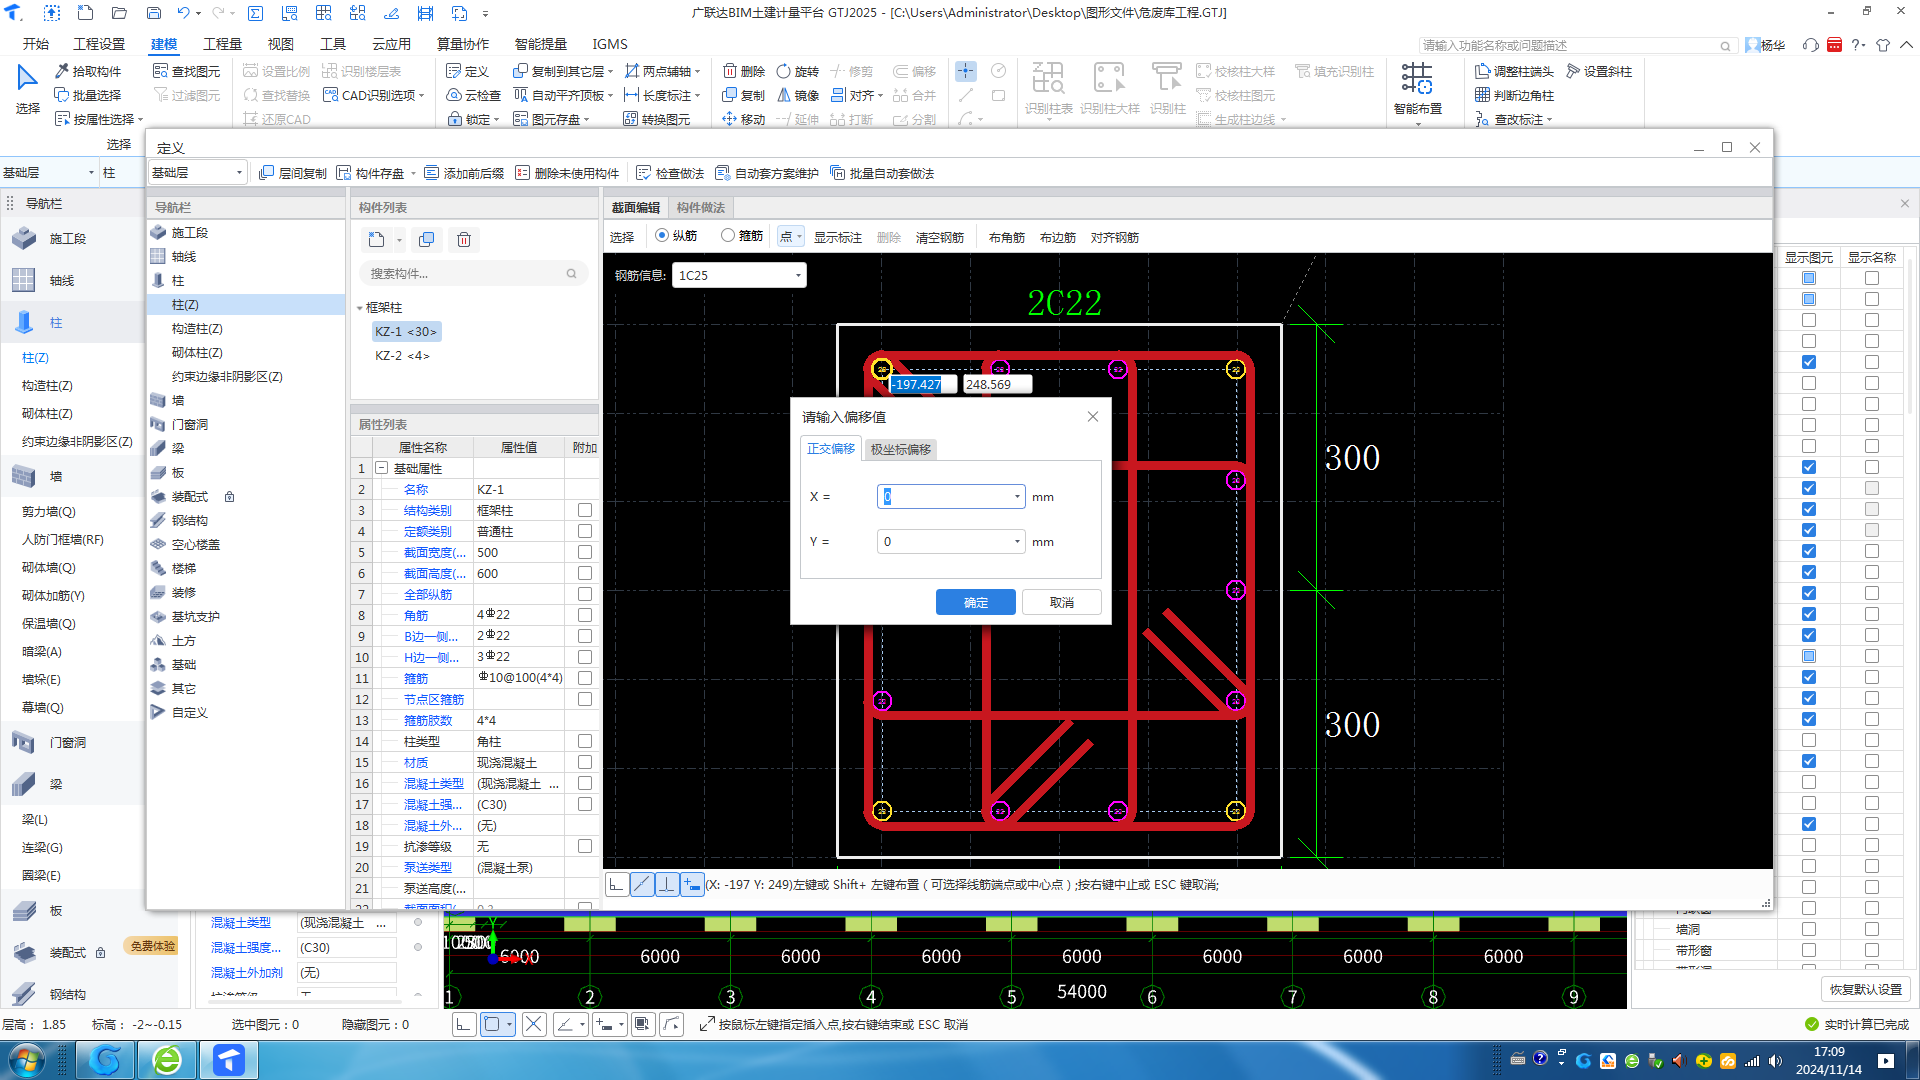Click the 旋转 rotate tool

point(798,71)
